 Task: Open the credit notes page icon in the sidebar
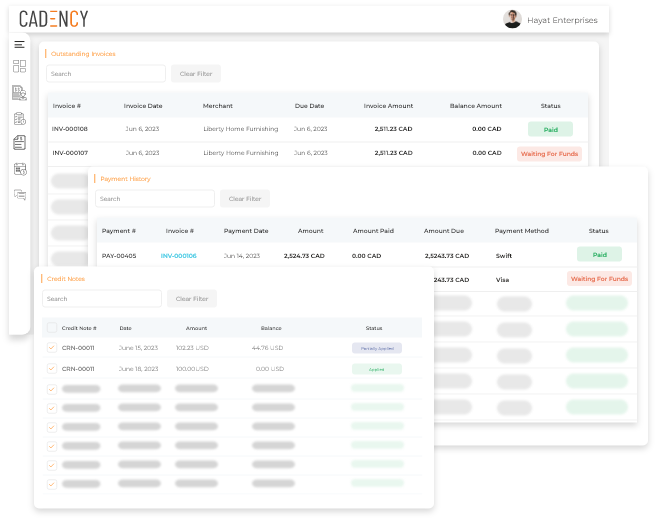click(x=19, y=143)
